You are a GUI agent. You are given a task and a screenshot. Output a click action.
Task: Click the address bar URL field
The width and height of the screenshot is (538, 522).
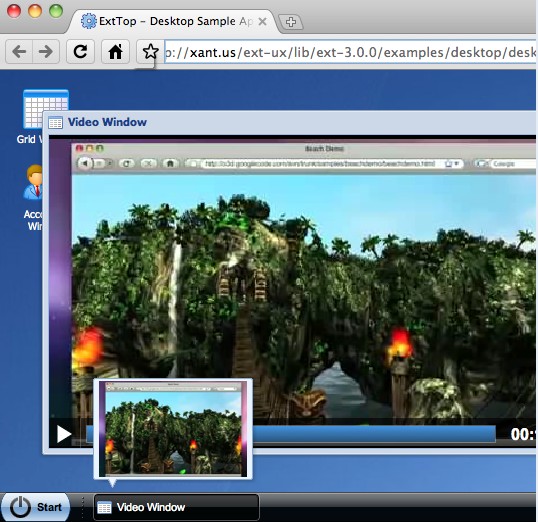[x=350, y=52]
